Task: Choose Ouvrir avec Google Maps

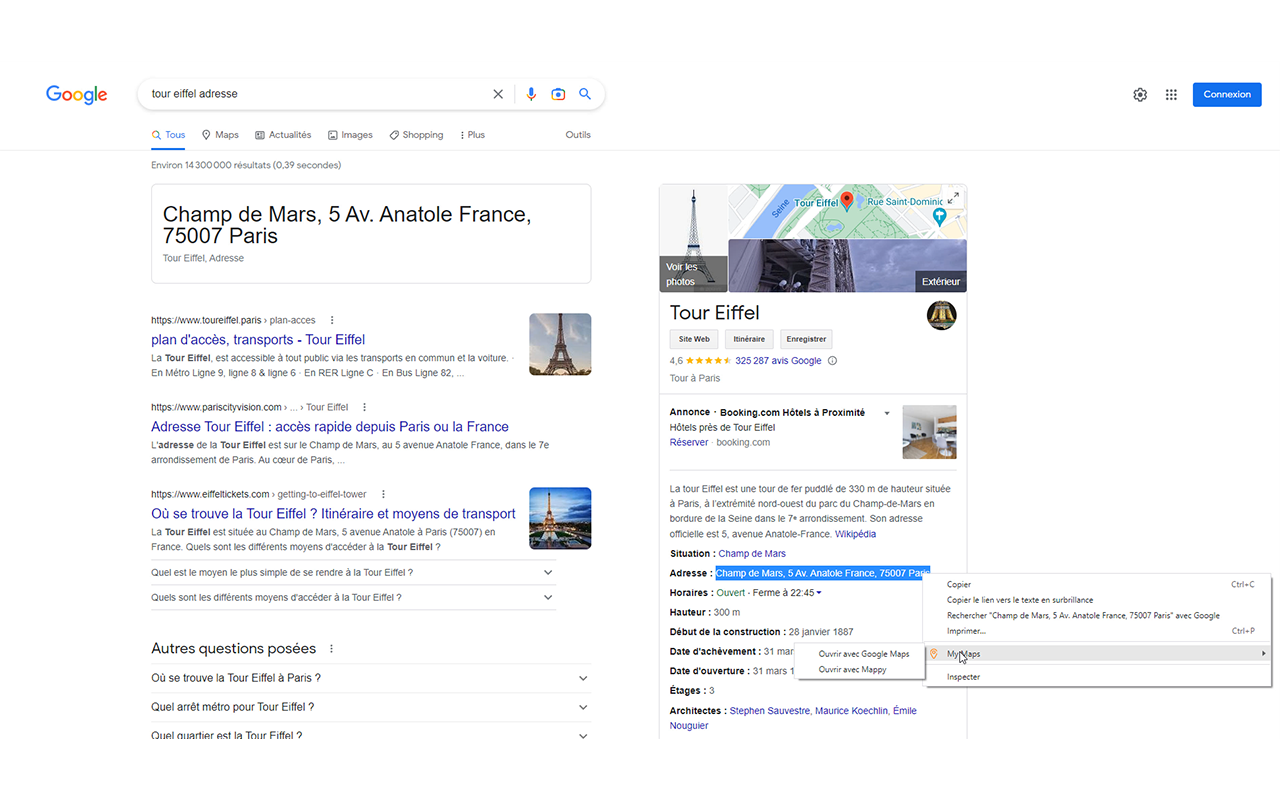Action: click(864, 654)
